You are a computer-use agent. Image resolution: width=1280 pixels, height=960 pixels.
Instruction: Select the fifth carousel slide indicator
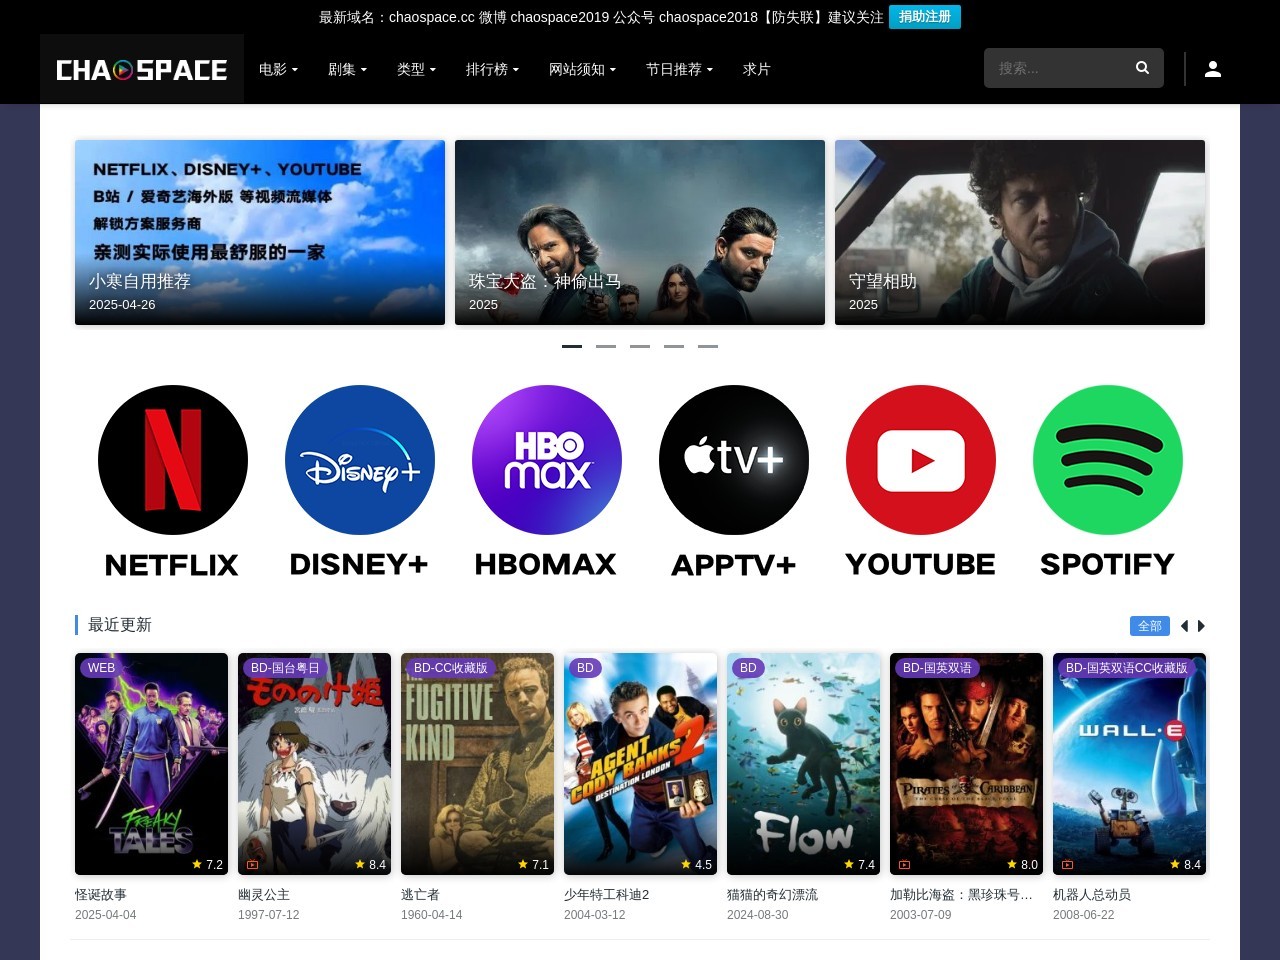(708, 346)
